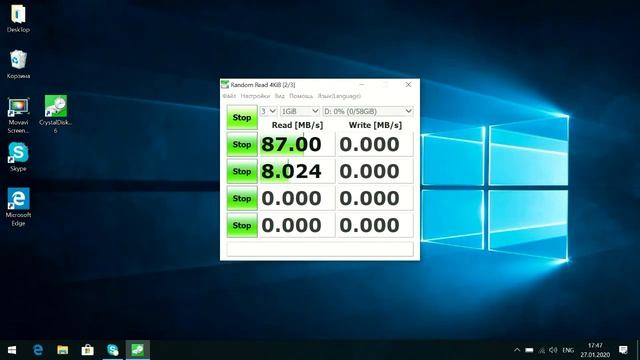The height and width of the screenshot is (360, 640).
Task: Click the large top Stop button
Action: tap(242, 118)
